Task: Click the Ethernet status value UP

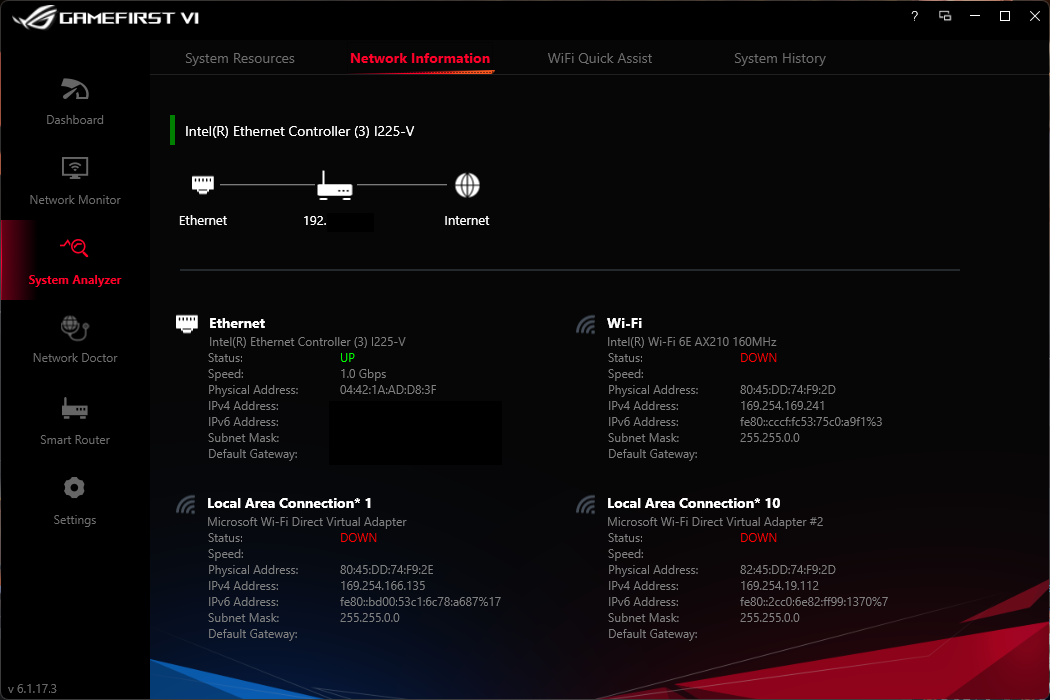Action: point(348,358)
